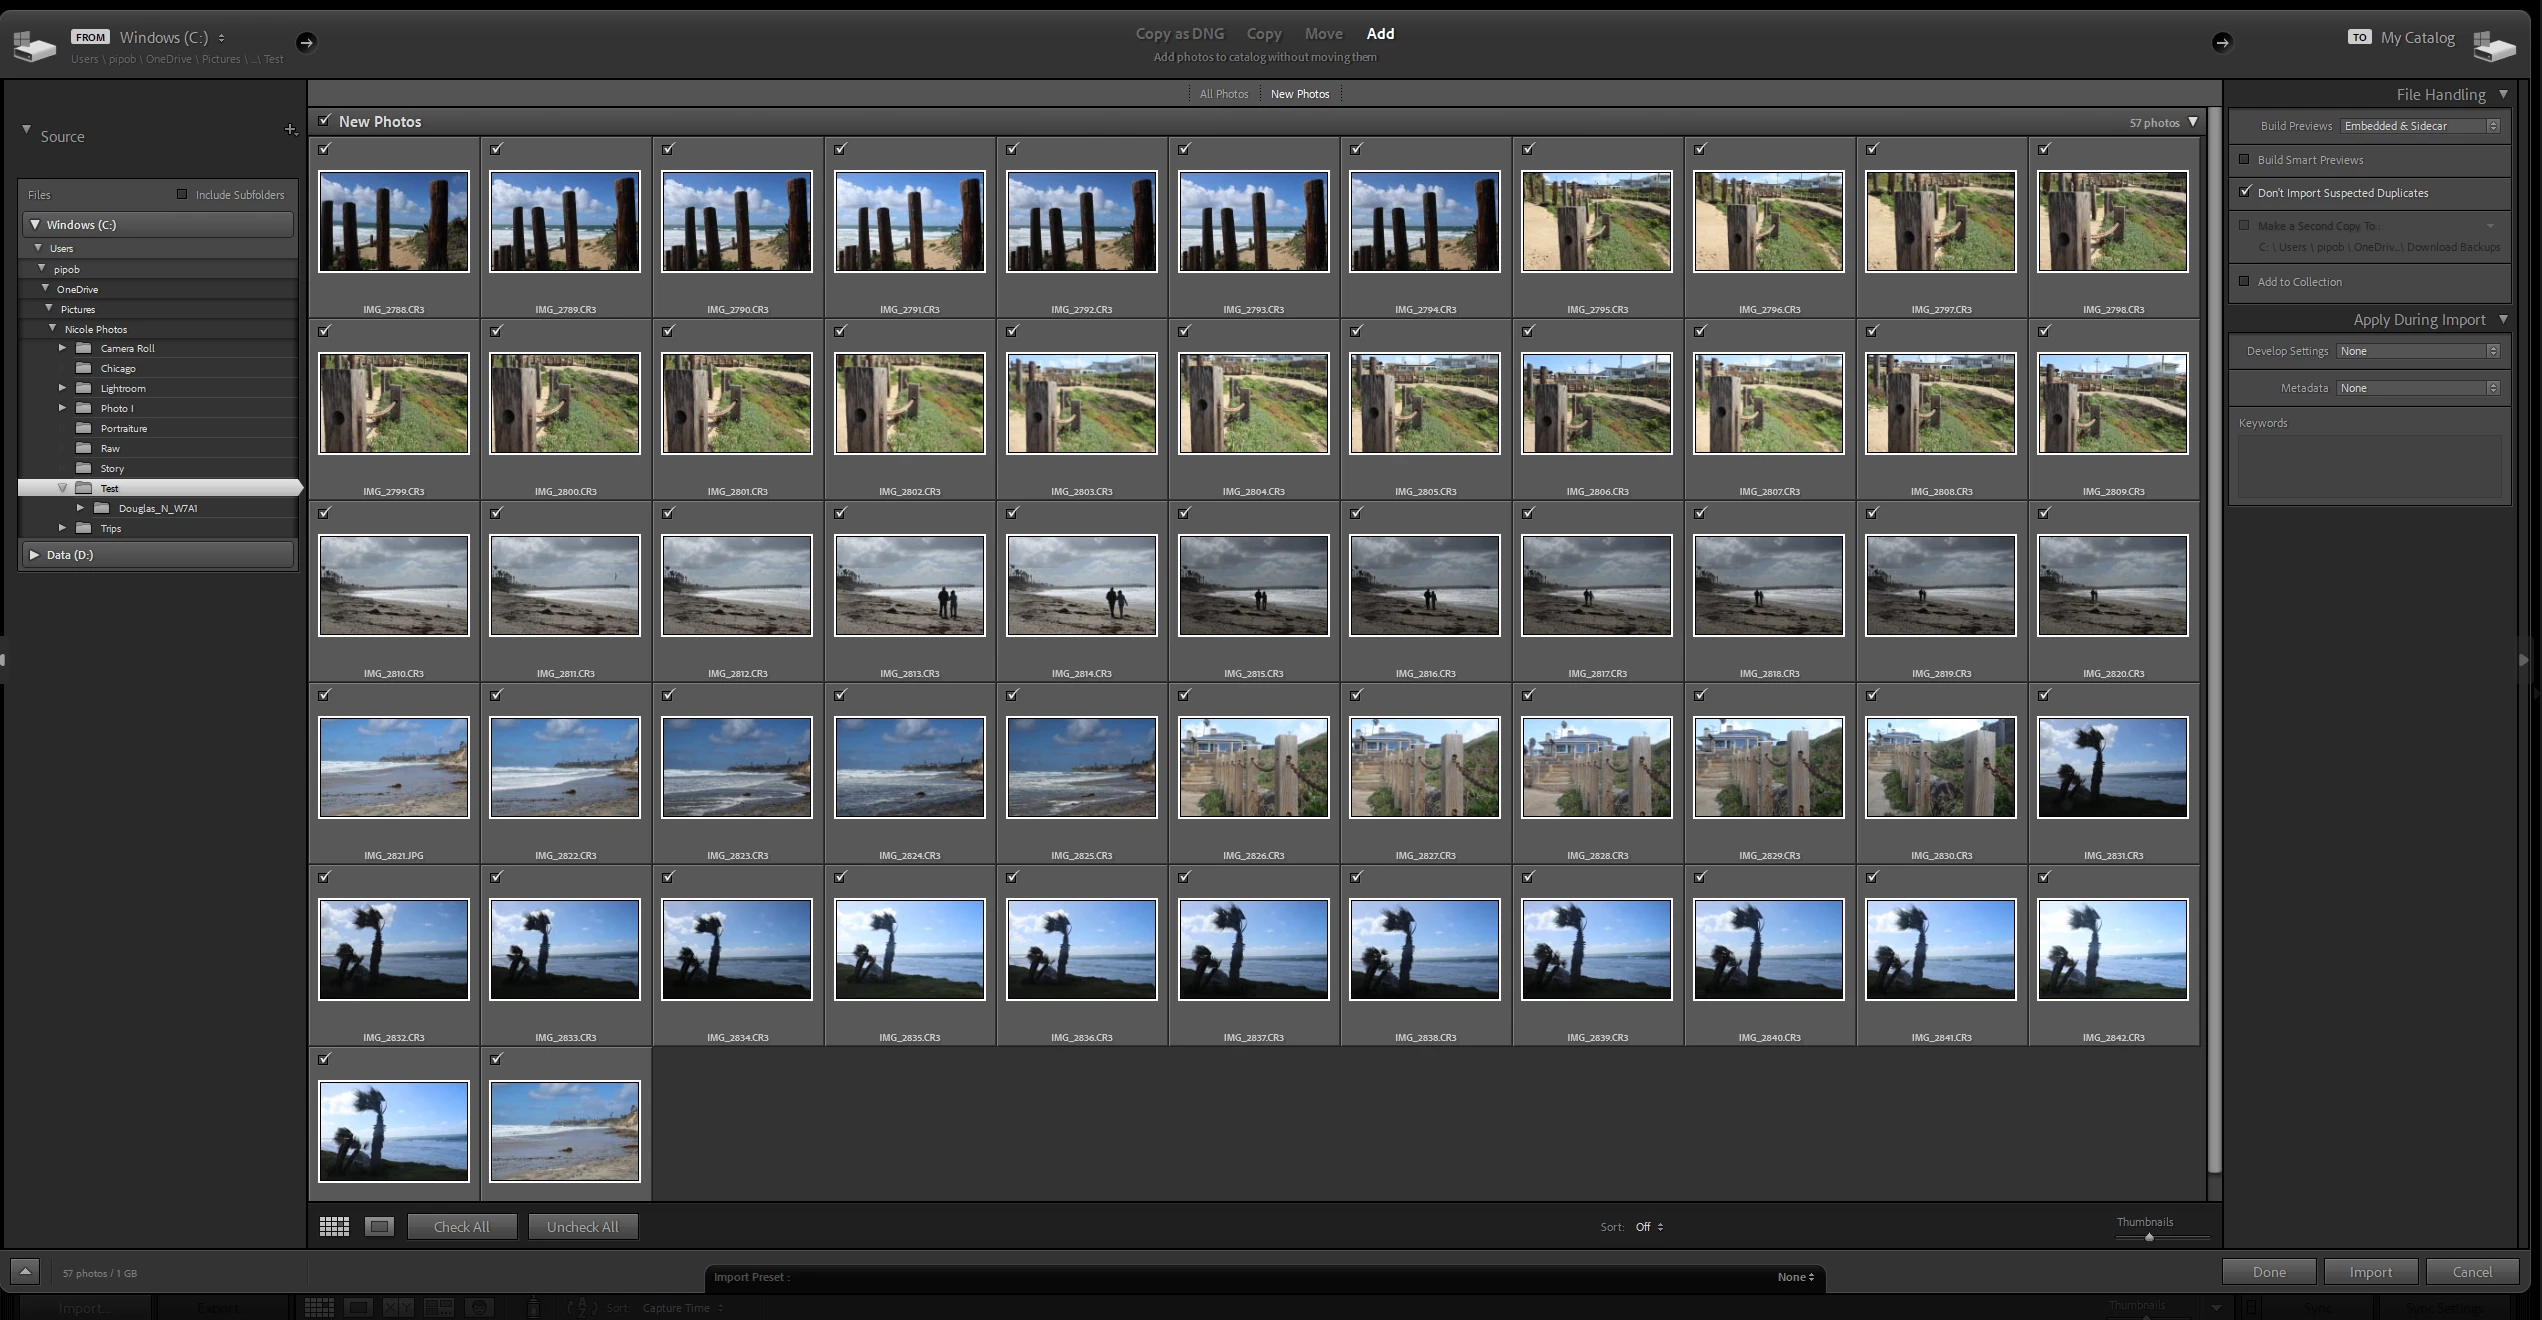
Task: Switch to grid view icon
Action: (334, 1226)
